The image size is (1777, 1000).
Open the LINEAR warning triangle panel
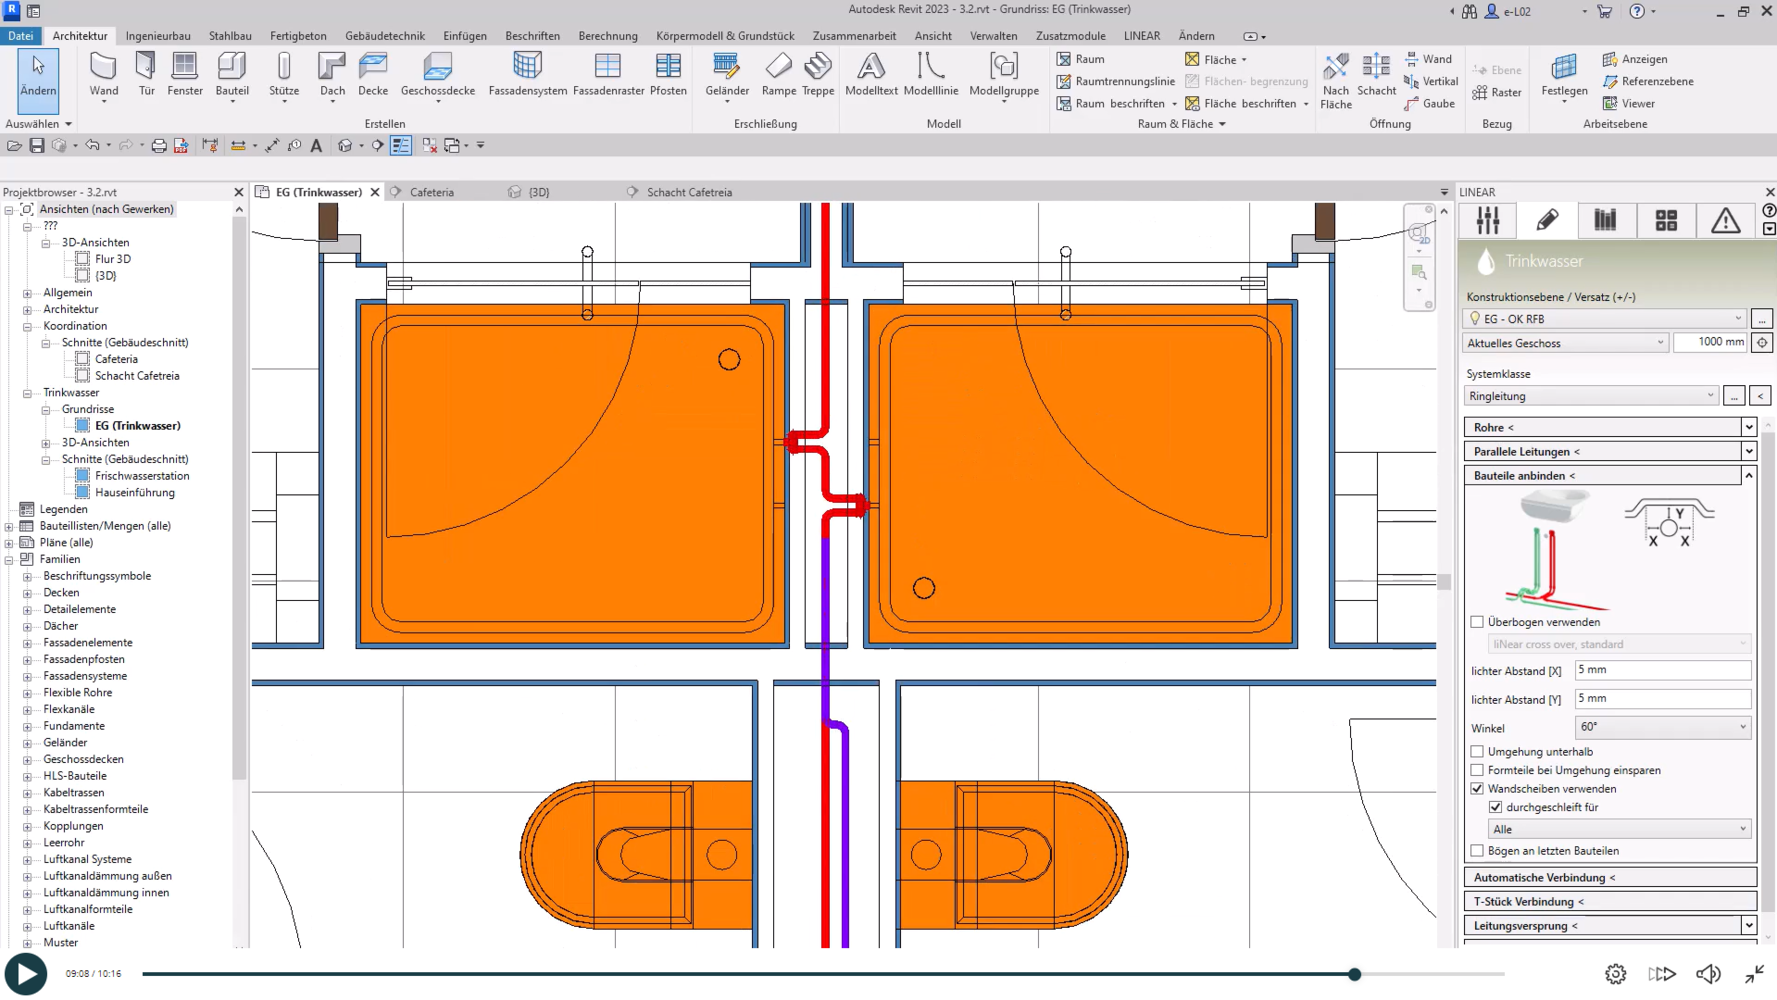[1725, 221]
